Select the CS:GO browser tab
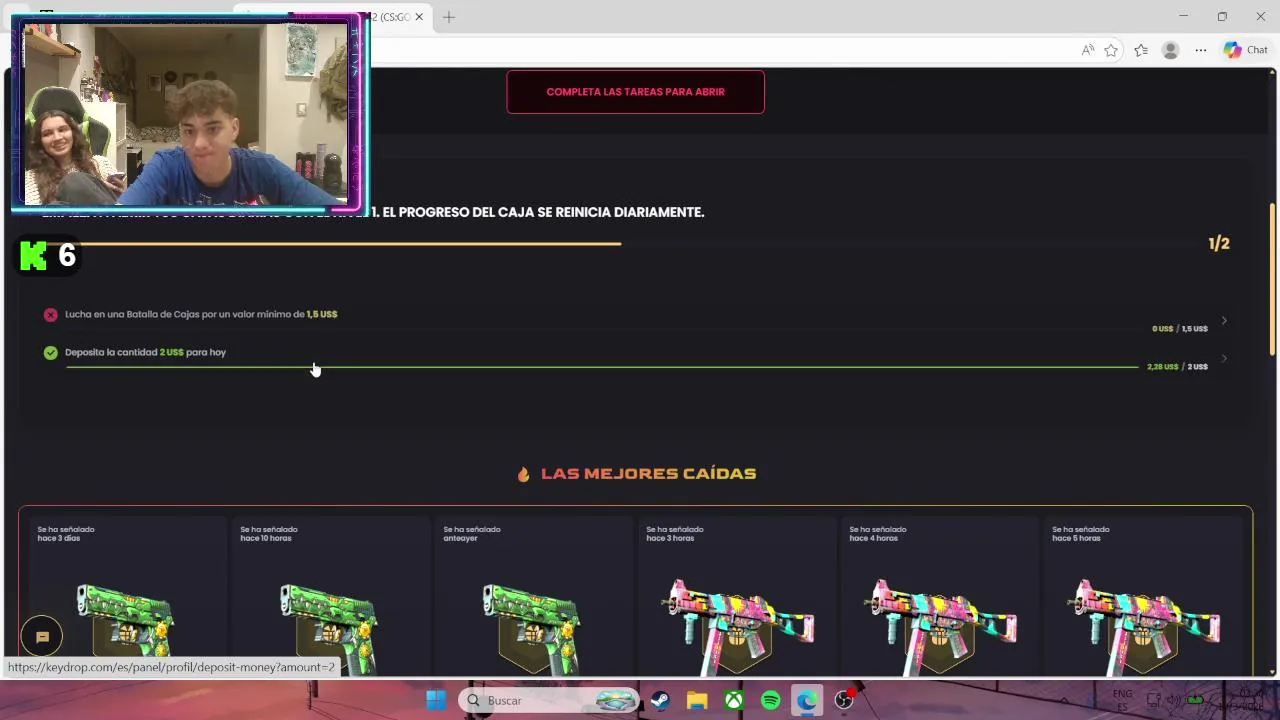This screenshot has height=720, width=1280. (390, 17)
